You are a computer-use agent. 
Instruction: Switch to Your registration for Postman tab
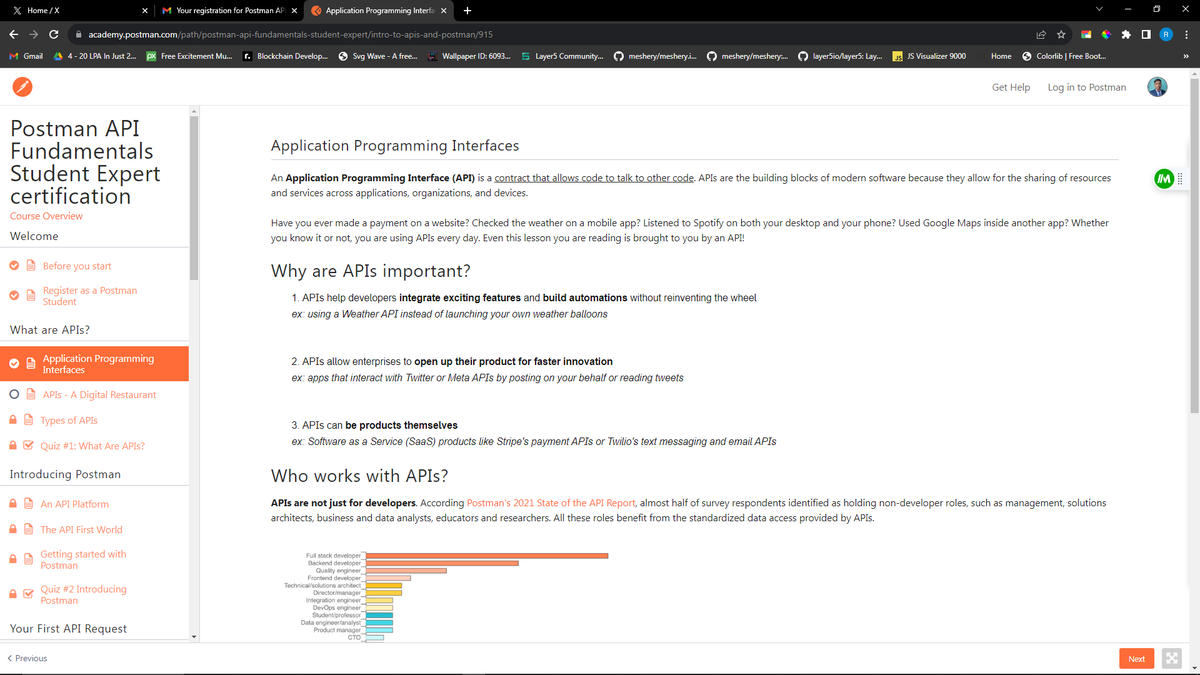[229, 10]
